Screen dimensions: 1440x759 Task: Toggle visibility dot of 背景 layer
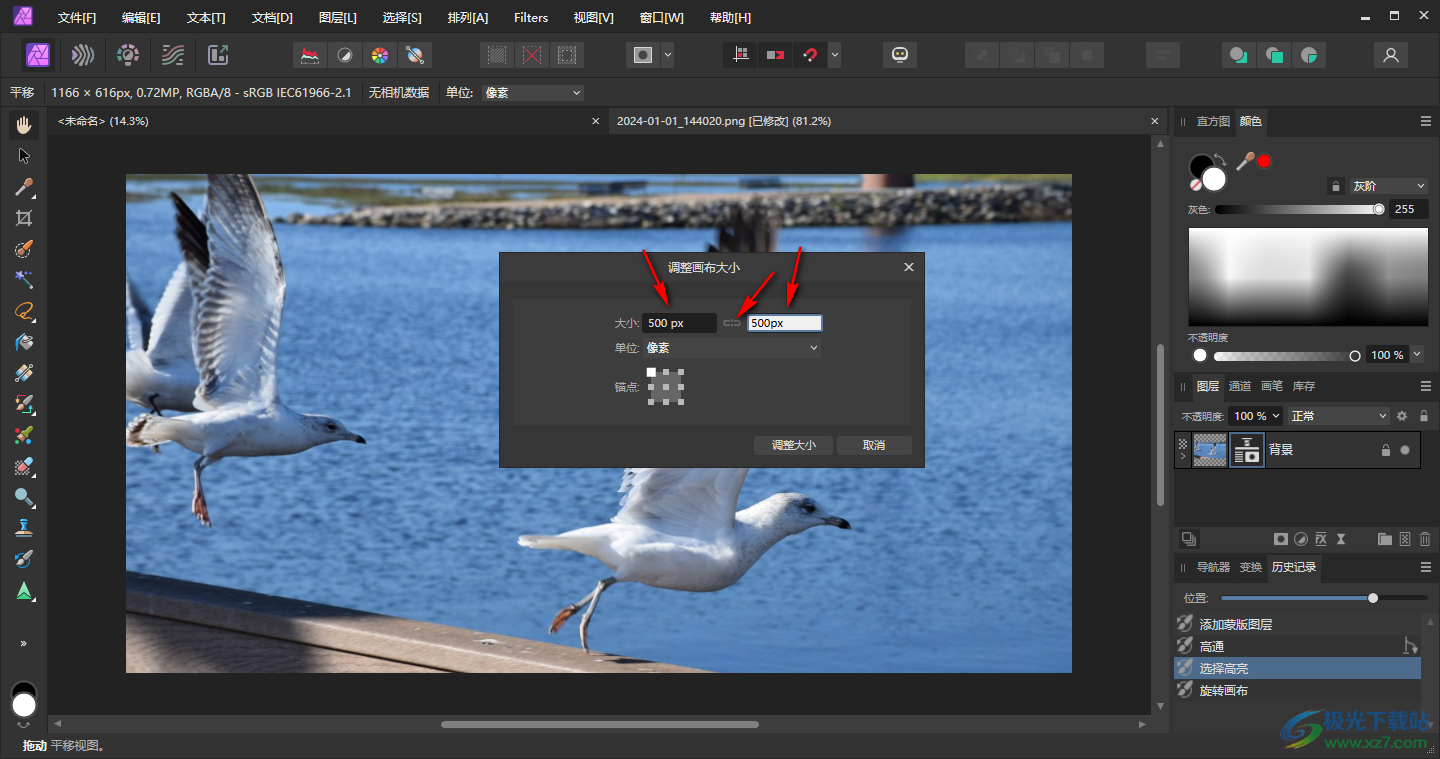click(x=1405, y=450)
